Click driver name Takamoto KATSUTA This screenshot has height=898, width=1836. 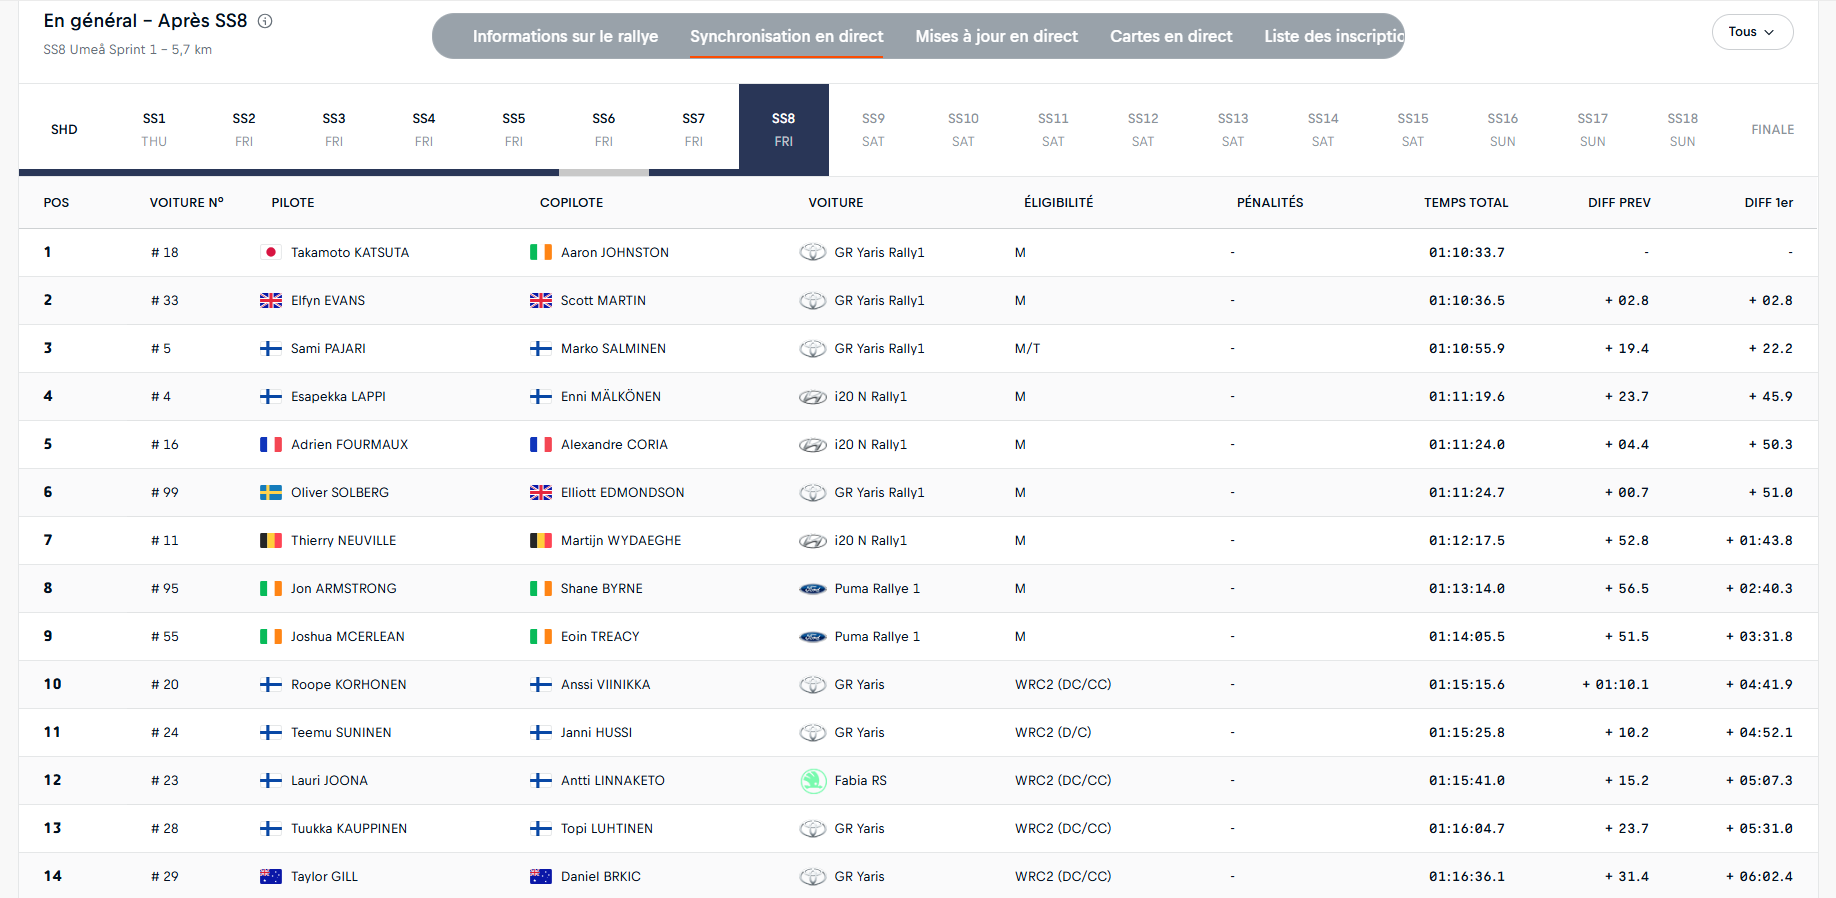[350, 252]
